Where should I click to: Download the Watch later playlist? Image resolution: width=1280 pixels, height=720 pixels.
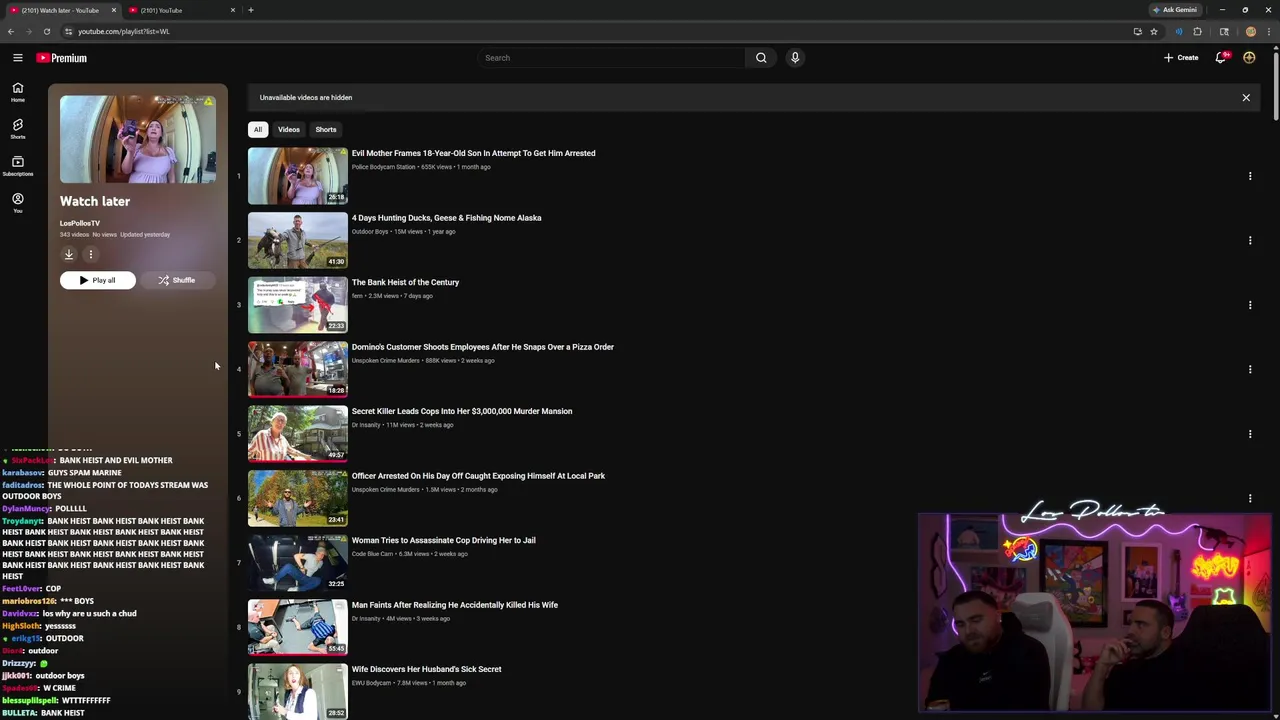click(69, 254)
